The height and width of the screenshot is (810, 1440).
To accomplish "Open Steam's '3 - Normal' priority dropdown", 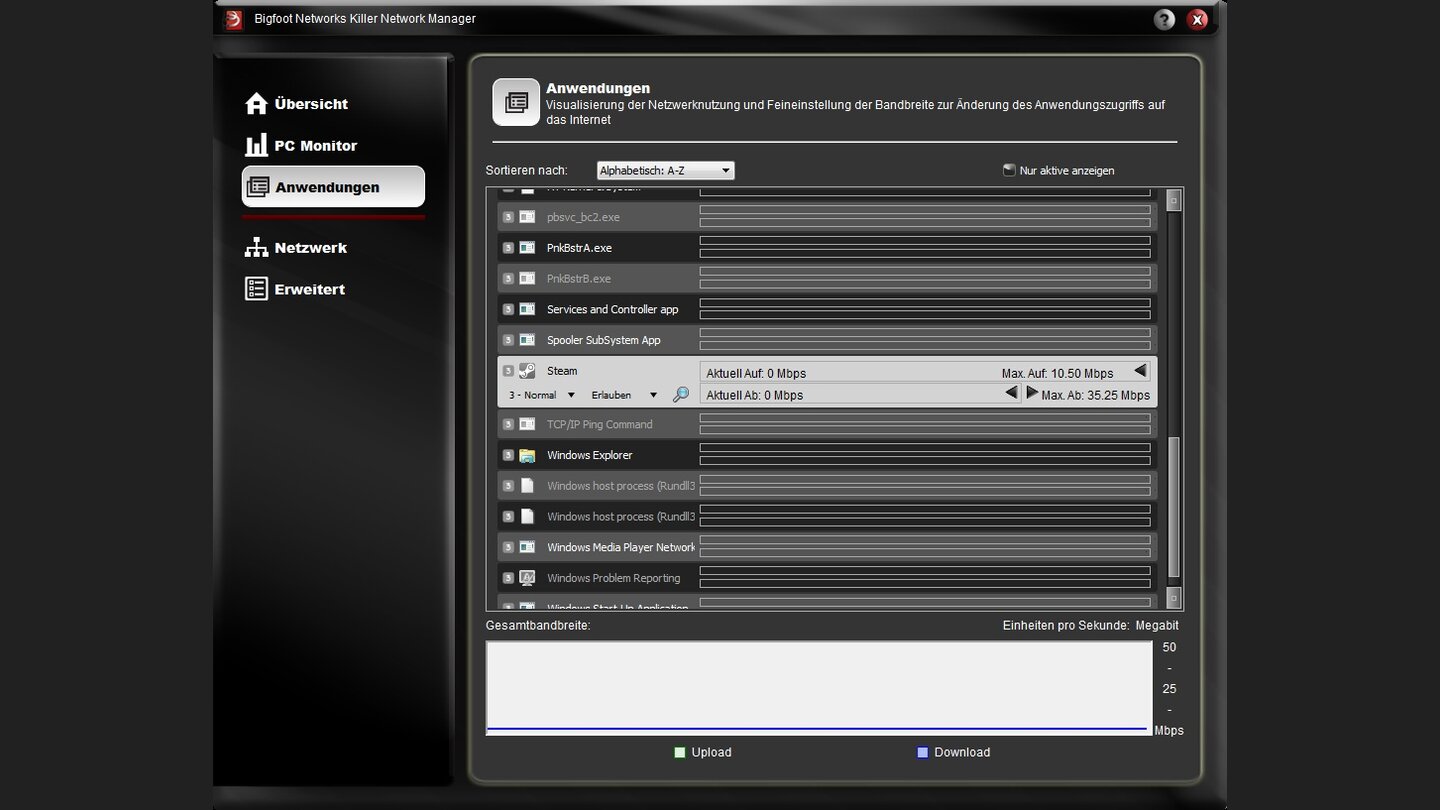I will 541,395.
